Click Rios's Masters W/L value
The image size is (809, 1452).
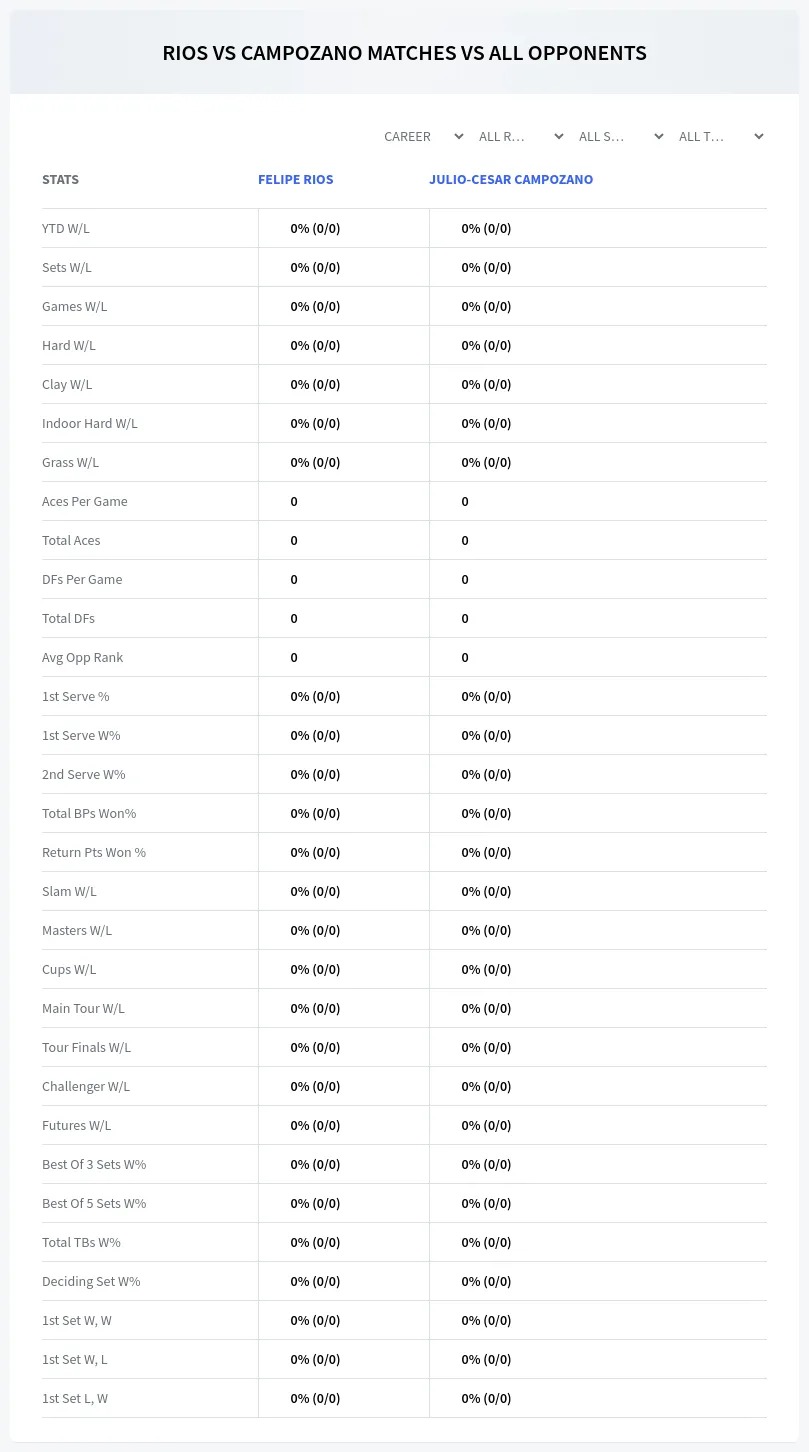pyautogui.click(x=315, y=930)
